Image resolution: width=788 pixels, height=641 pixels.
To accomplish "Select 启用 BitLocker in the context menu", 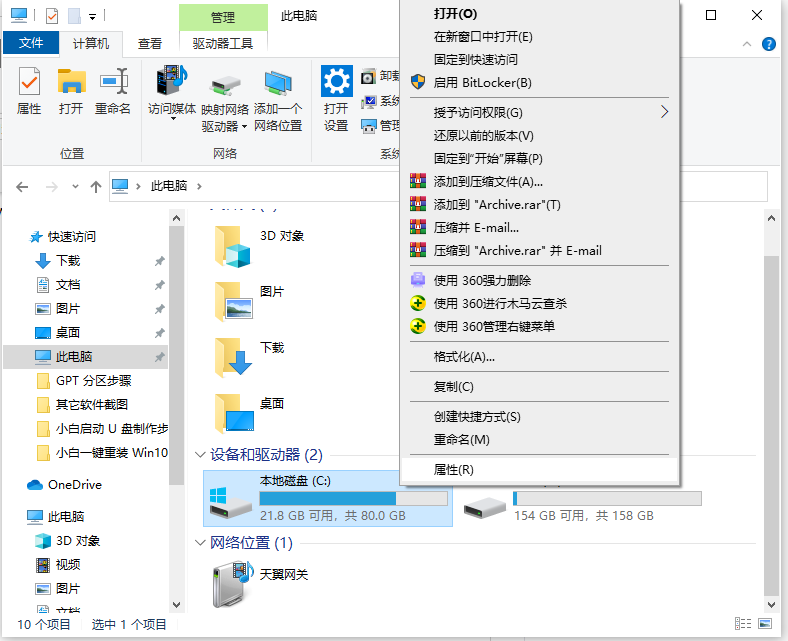I will tap(482, 82).
